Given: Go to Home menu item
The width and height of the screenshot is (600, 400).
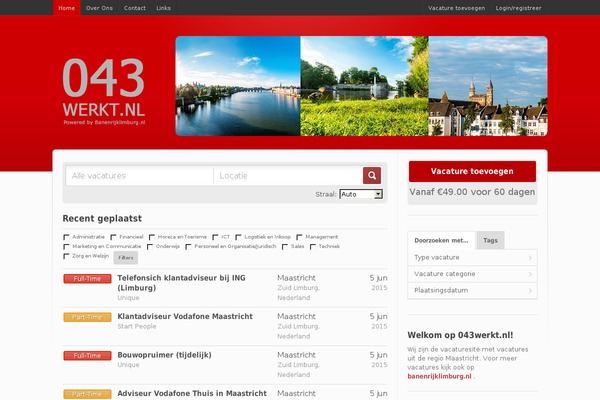Looking at the screenshot, I should [67, 8].
